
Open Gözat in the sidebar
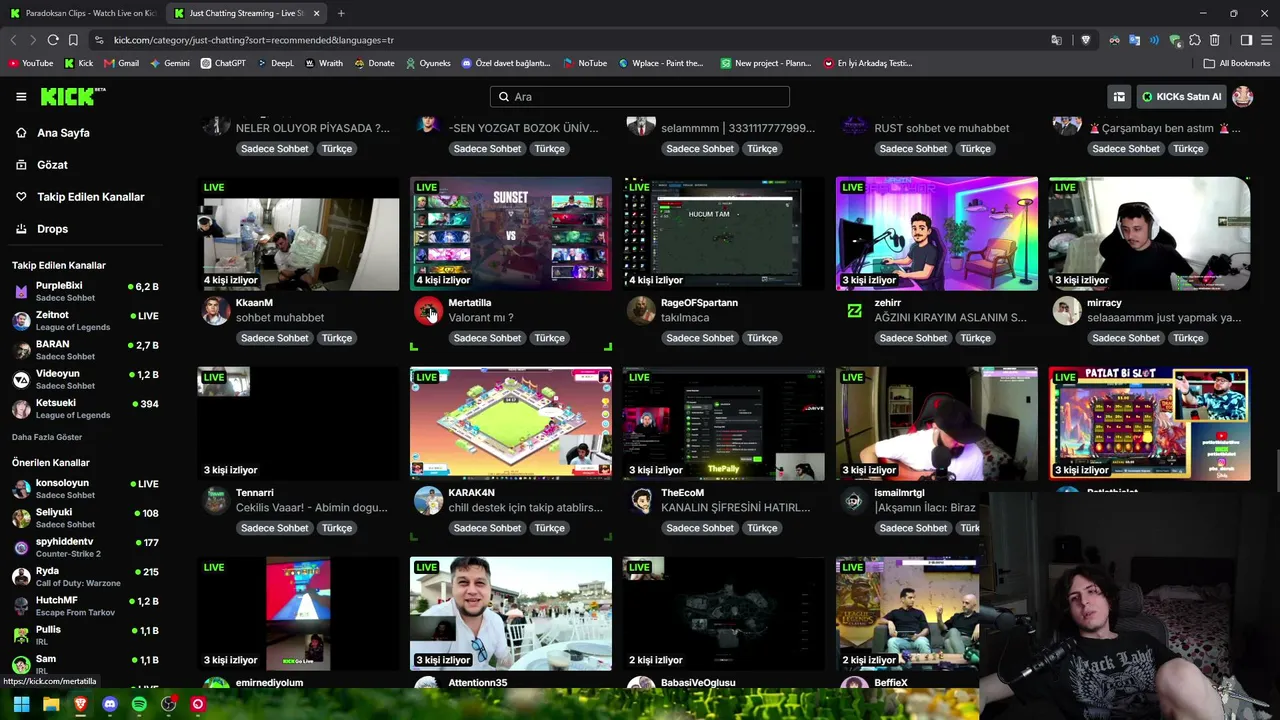[x=52, y=165]
